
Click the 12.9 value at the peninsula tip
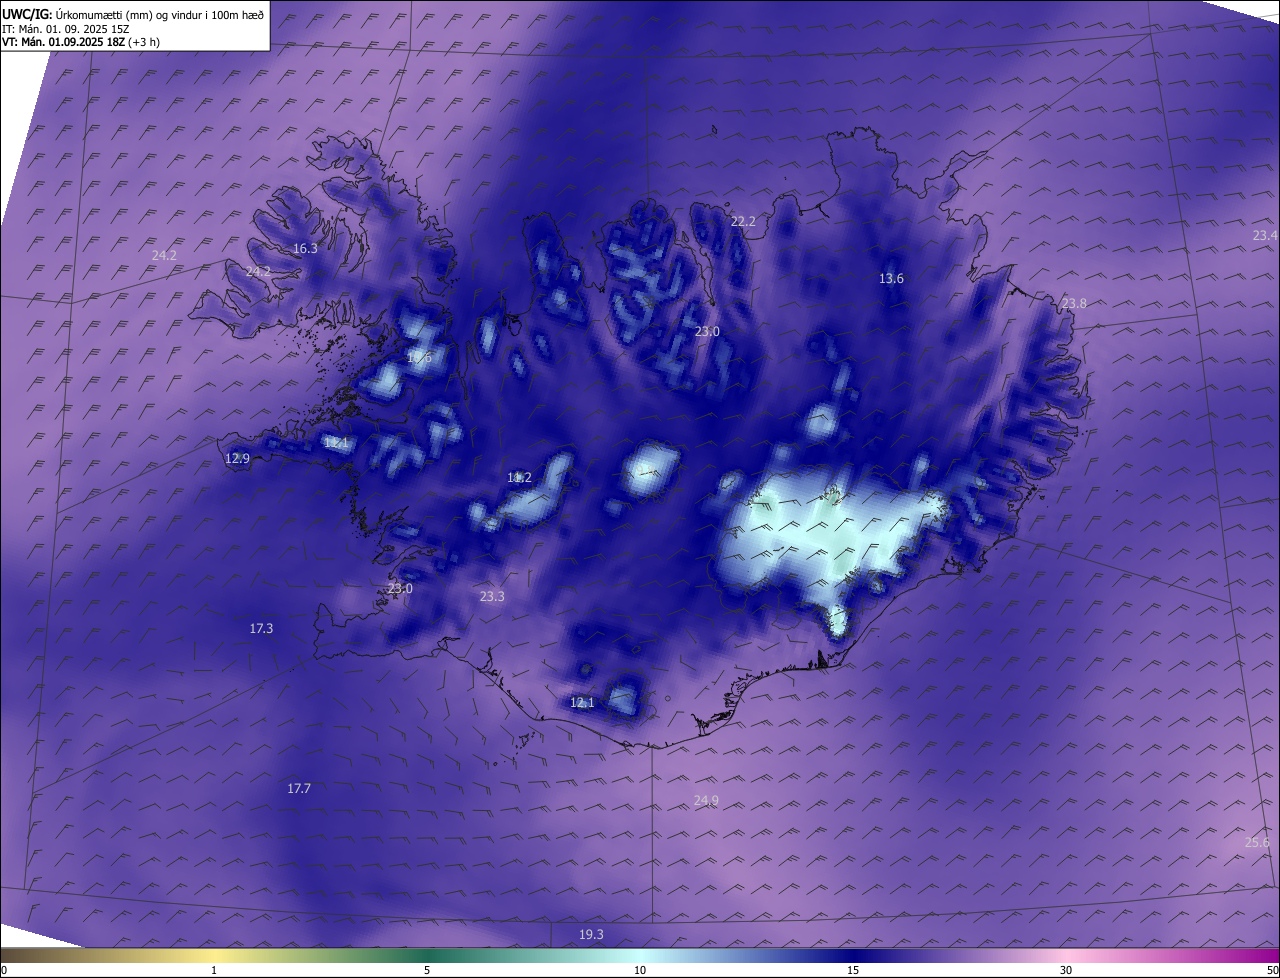pos(237,458)
